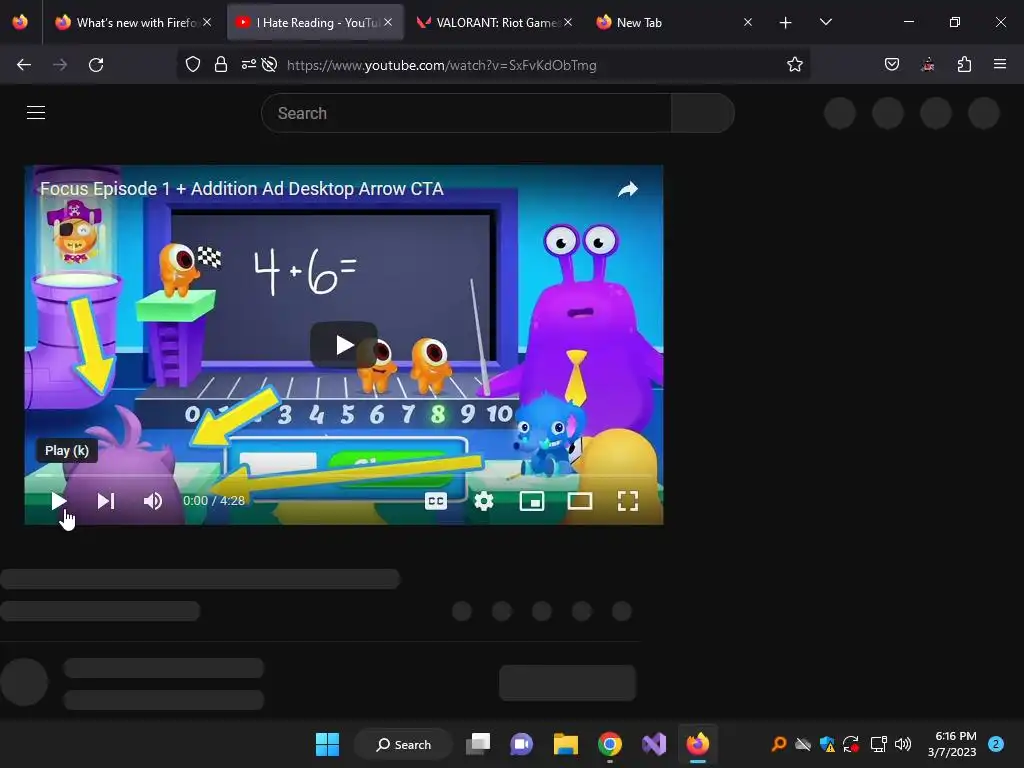The image size is (1024, 768).
Task: Open Visual Studio from taskbar
Action: (x=654, y=744)
